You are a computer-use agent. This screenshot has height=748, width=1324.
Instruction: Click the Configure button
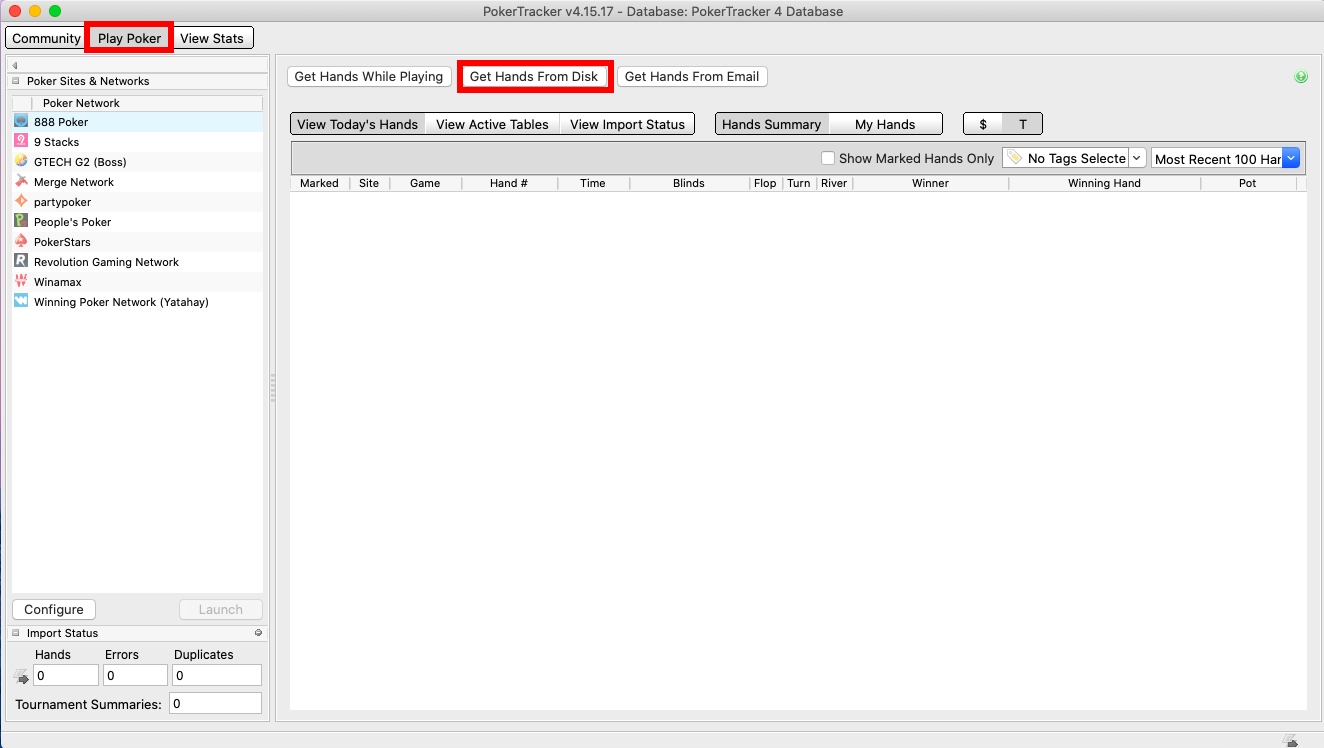[54, 609]
